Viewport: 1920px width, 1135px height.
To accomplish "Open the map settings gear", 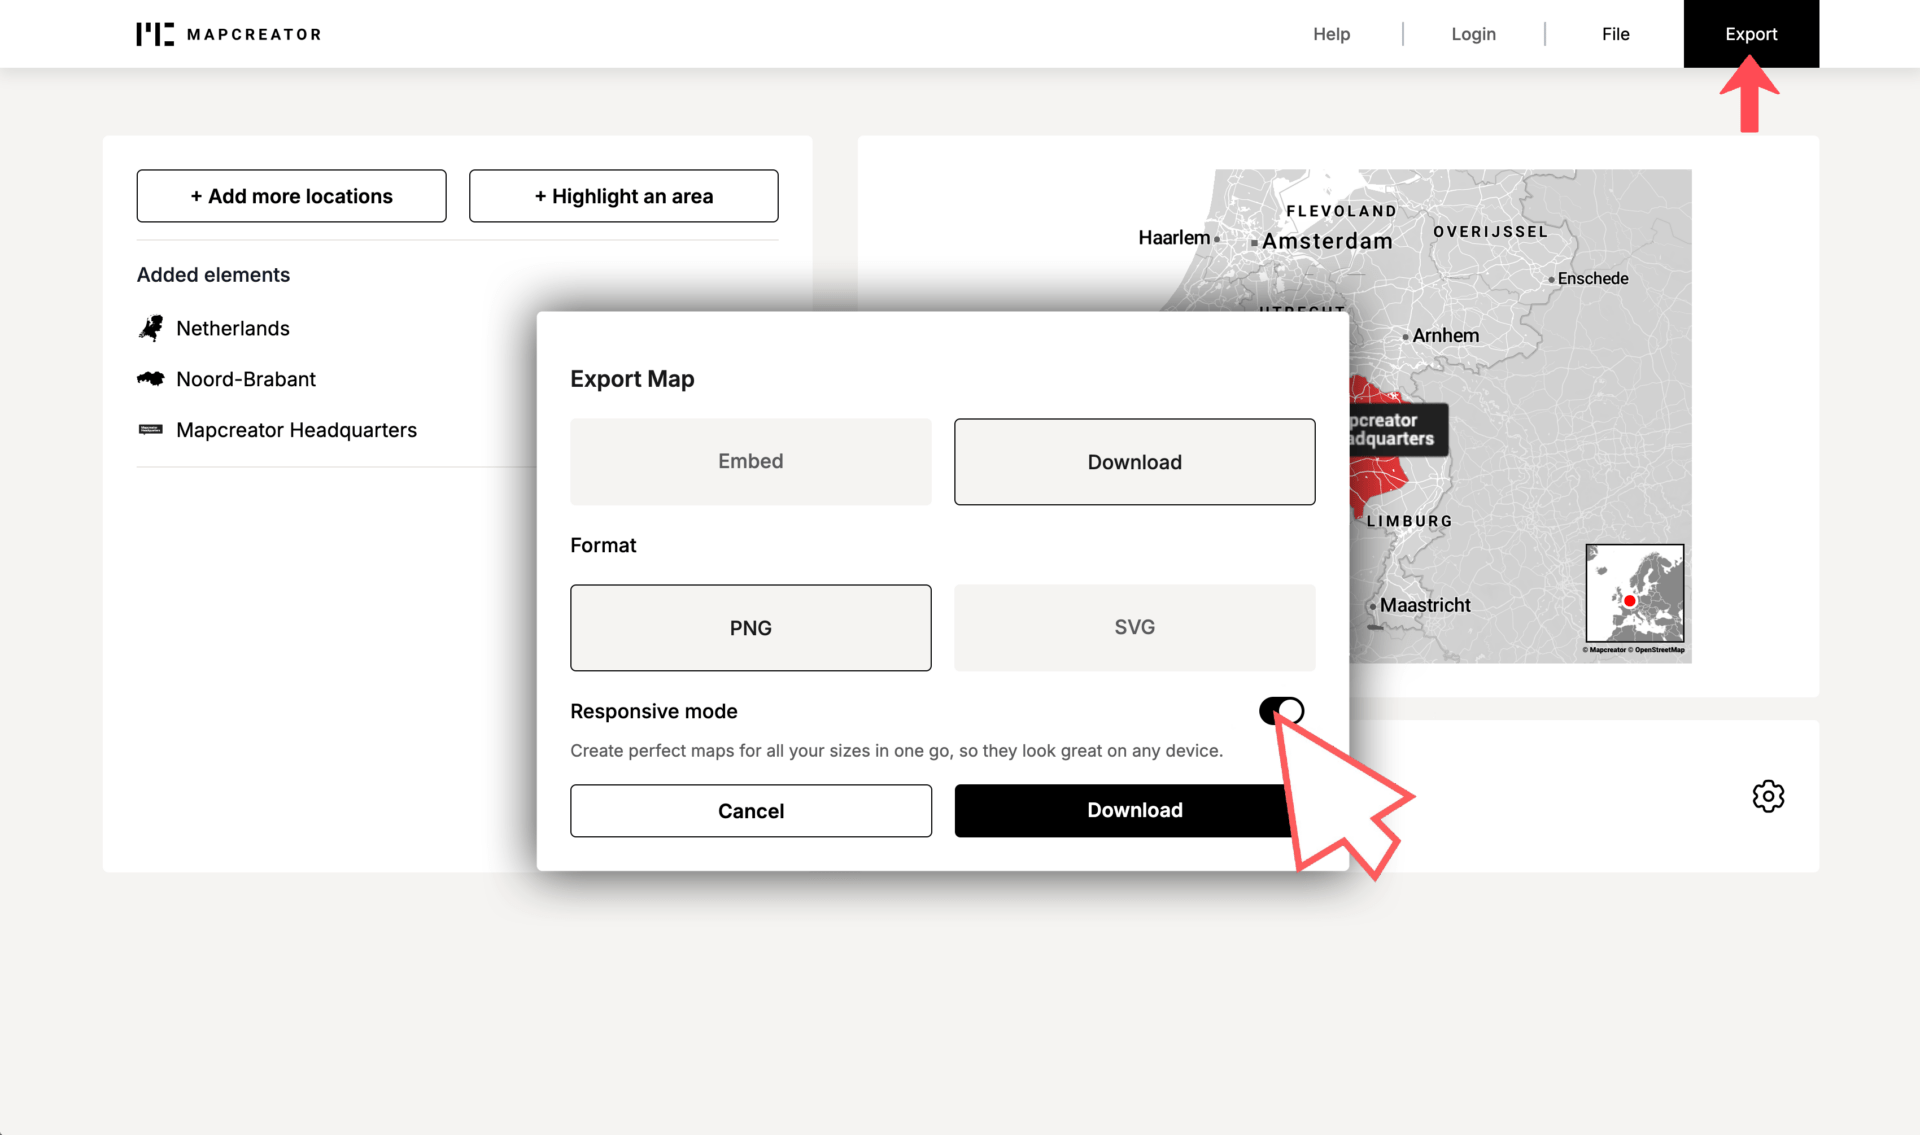I will 1767,796.
